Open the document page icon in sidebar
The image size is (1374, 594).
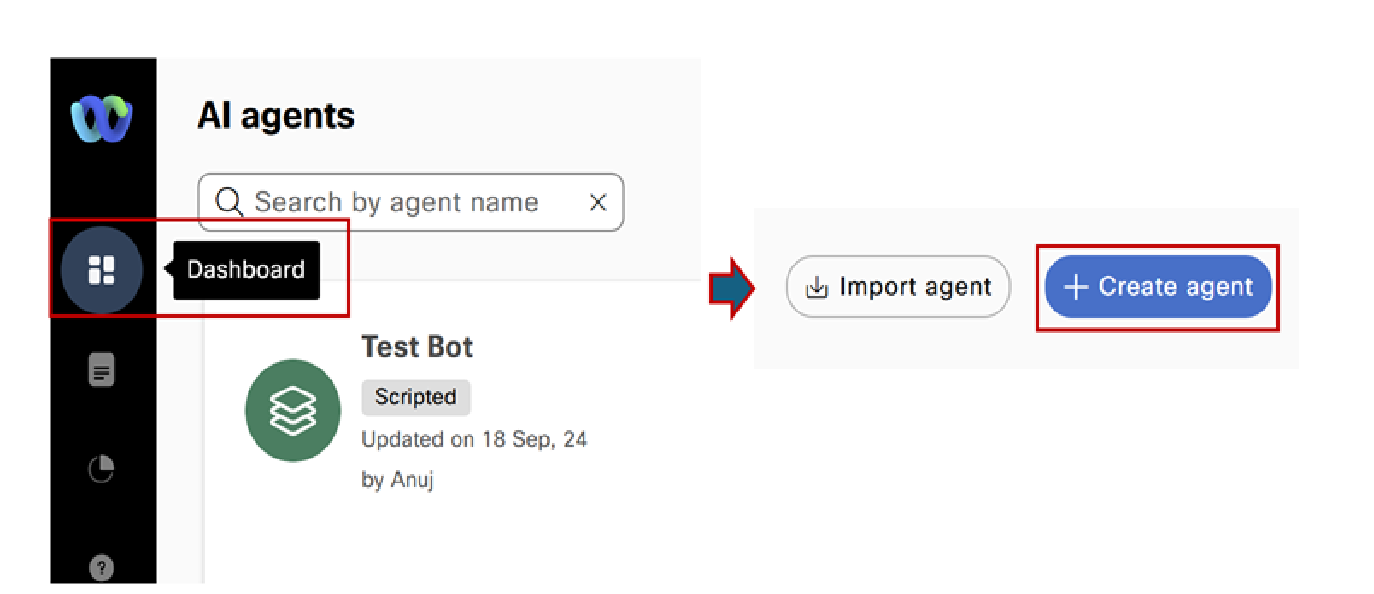click(x=102, y=372)
